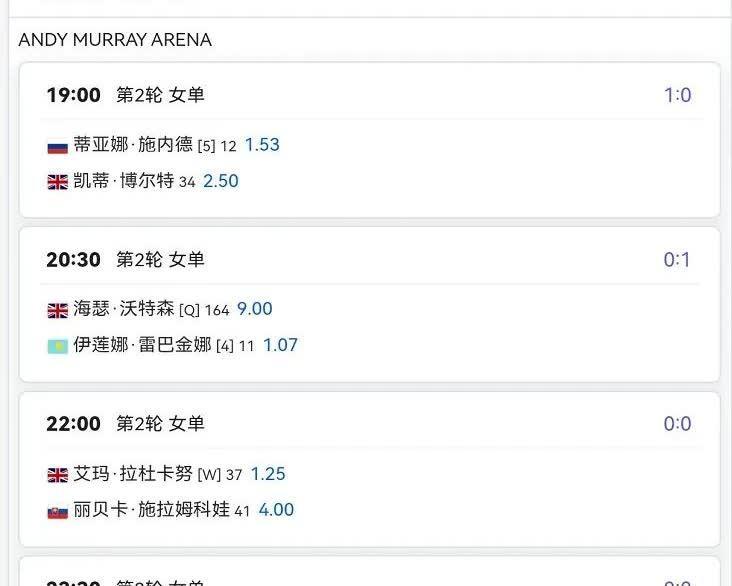Open player 丽贝卡·施拉姆科娃 profile
Screen dimensions: 732x586
click(x=151, y=509)
